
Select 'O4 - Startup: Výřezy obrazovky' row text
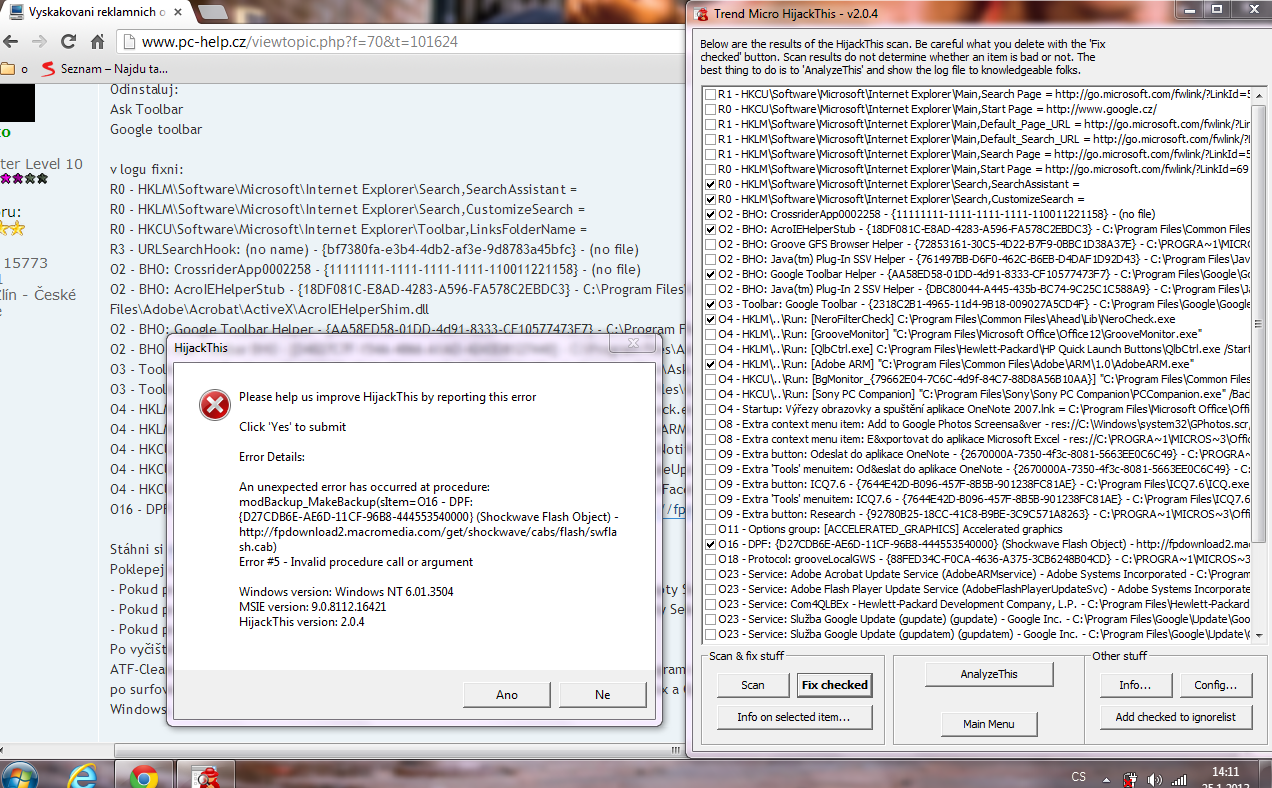pos(984,409)
